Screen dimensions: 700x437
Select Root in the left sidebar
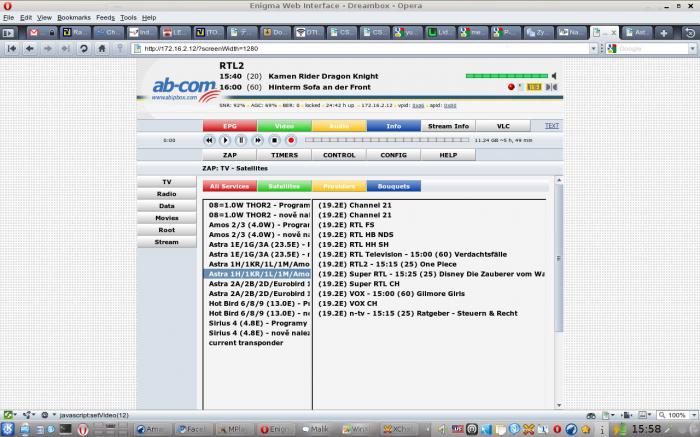click(167, 230)
